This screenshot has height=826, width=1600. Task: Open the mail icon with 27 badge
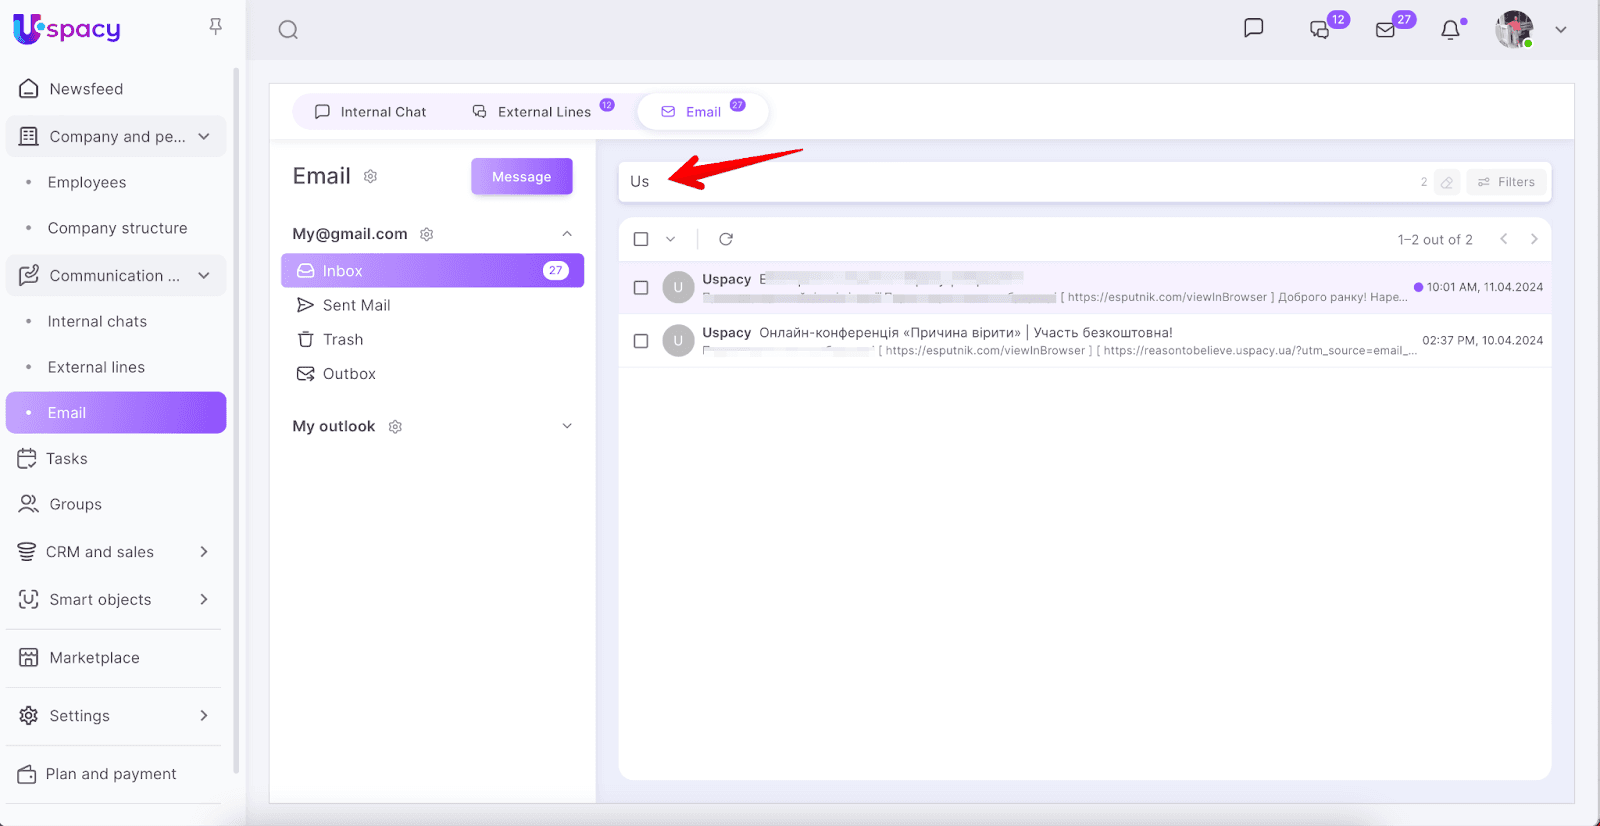pyautogui.click(x=1385, y=30)
